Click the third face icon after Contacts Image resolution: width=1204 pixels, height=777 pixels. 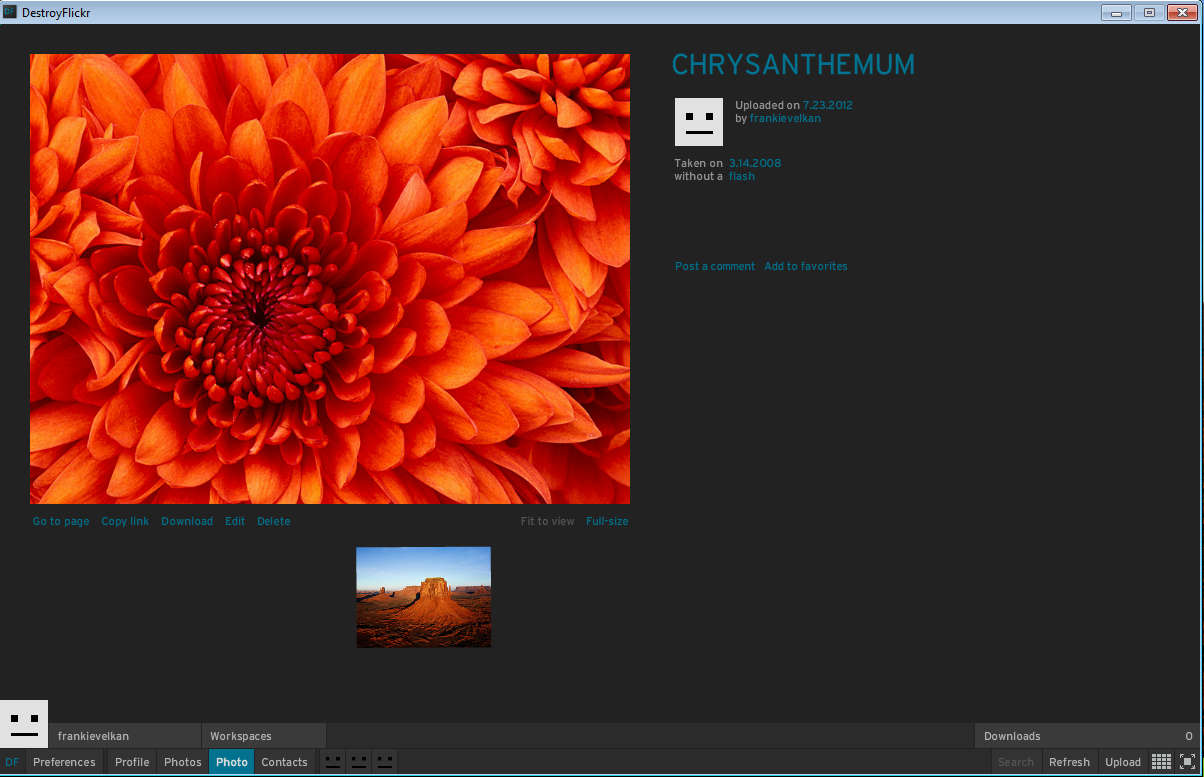pos(384,762)
